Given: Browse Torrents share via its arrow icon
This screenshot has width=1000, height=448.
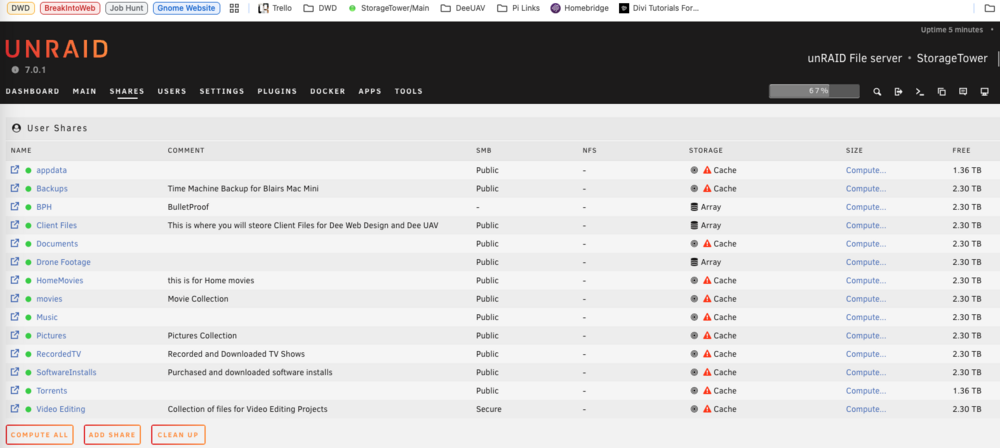Looking at the screenshot, I should pyautogui.click(x=15, y=390).
